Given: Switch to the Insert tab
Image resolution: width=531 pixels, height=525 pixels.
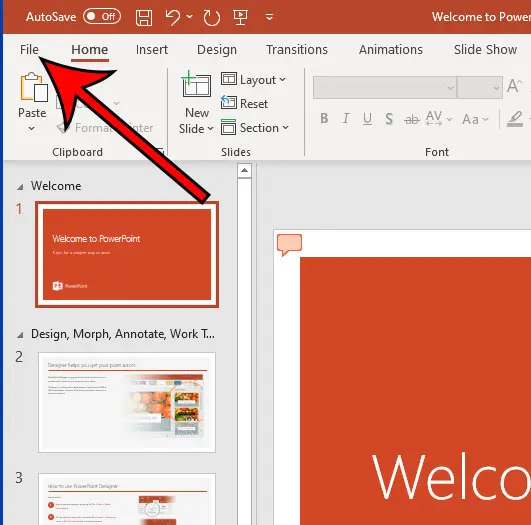Looking at the screenshot, I should tap(152, 49).
